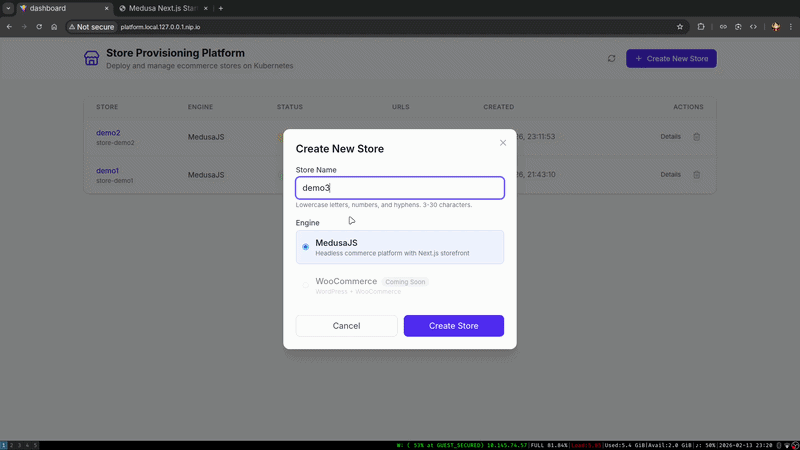Screen dimensions: 800x450
Task: Click the Create Store button
Action: 454,326
